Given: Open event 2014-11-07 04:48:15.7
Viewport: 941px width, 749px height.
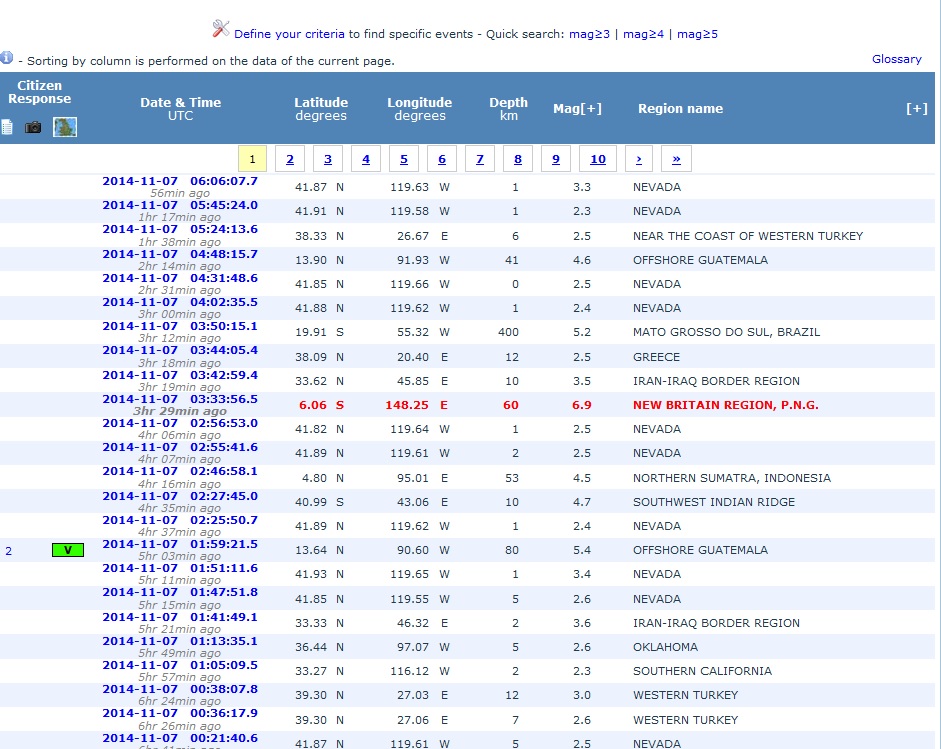Looking at the screenshot, I should point(180,254).
